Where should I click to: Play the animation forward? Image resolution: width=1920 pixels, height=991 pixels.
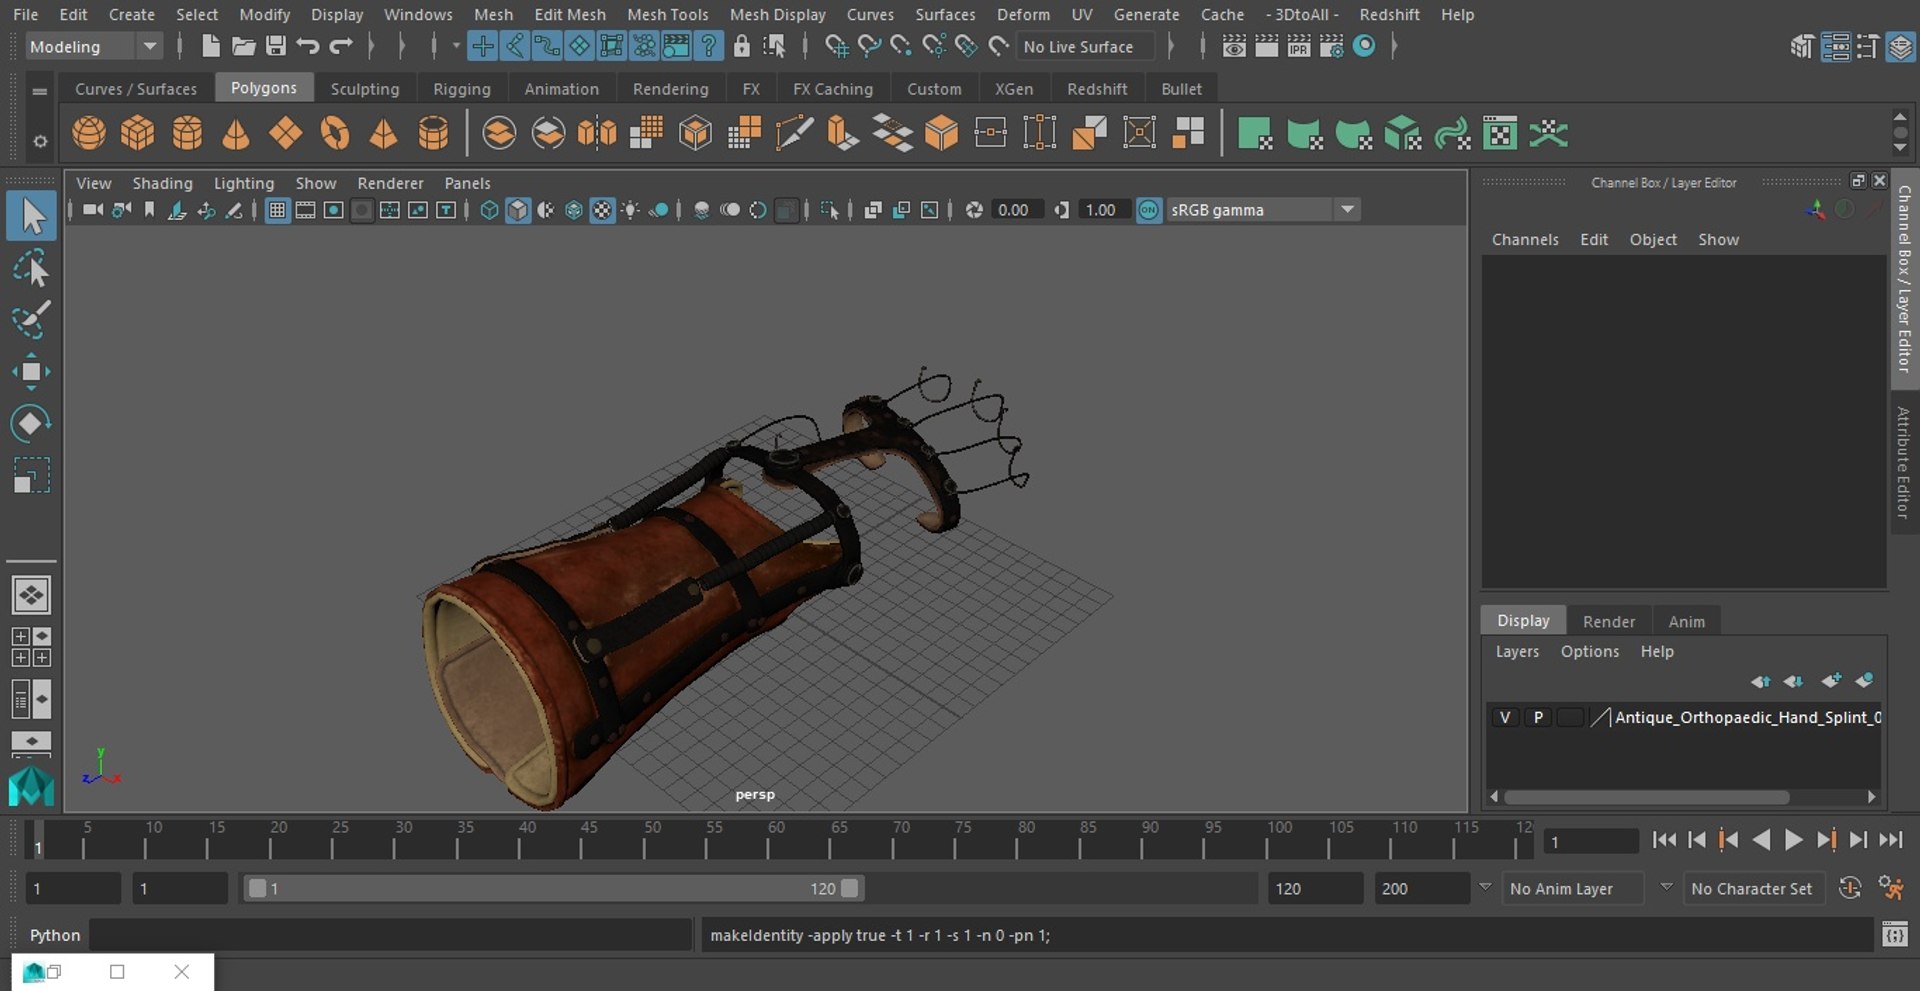[1793, 840]
